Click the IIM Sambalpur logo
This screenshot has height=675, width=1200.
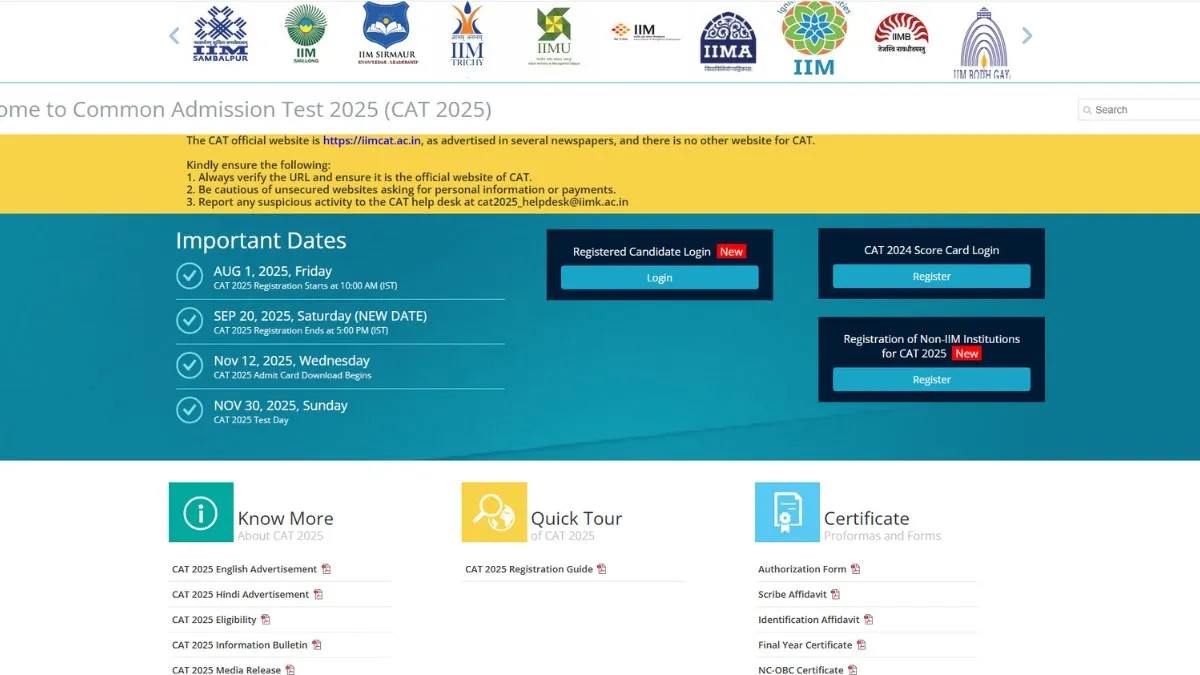pos(220,36)
